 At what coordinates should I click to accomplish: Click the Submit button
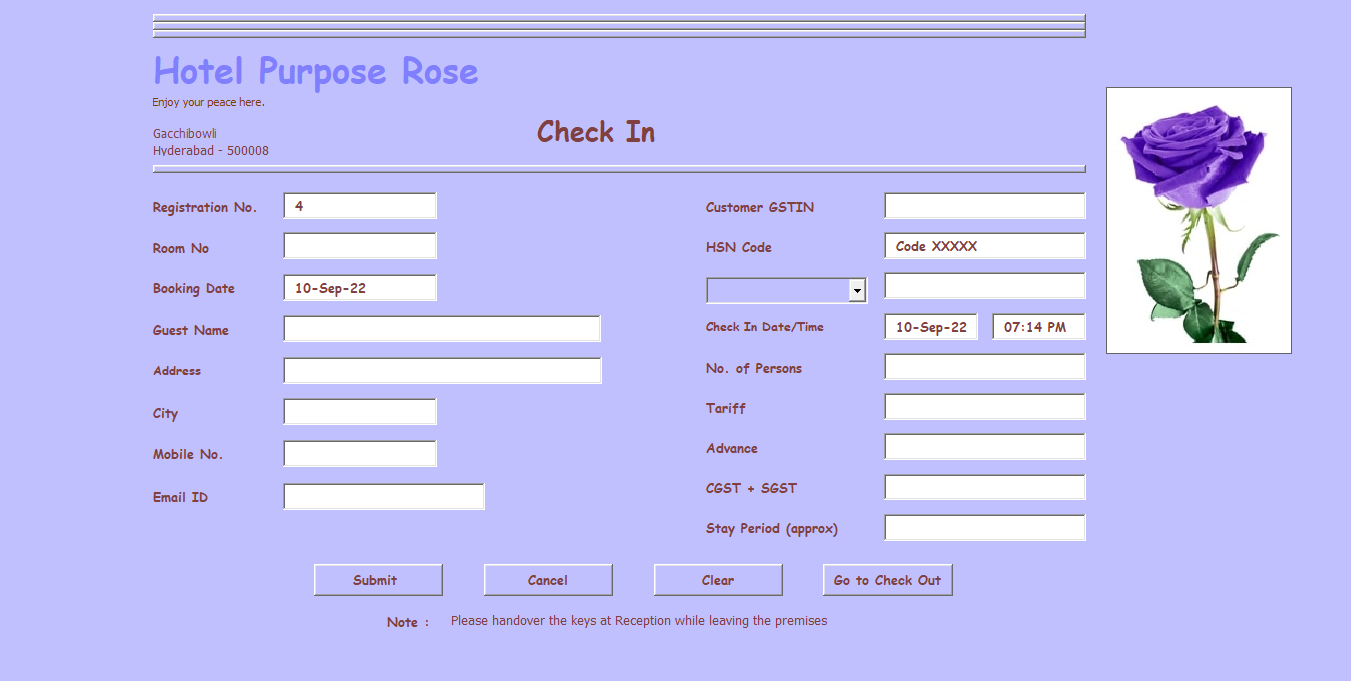tap(378, 580)
